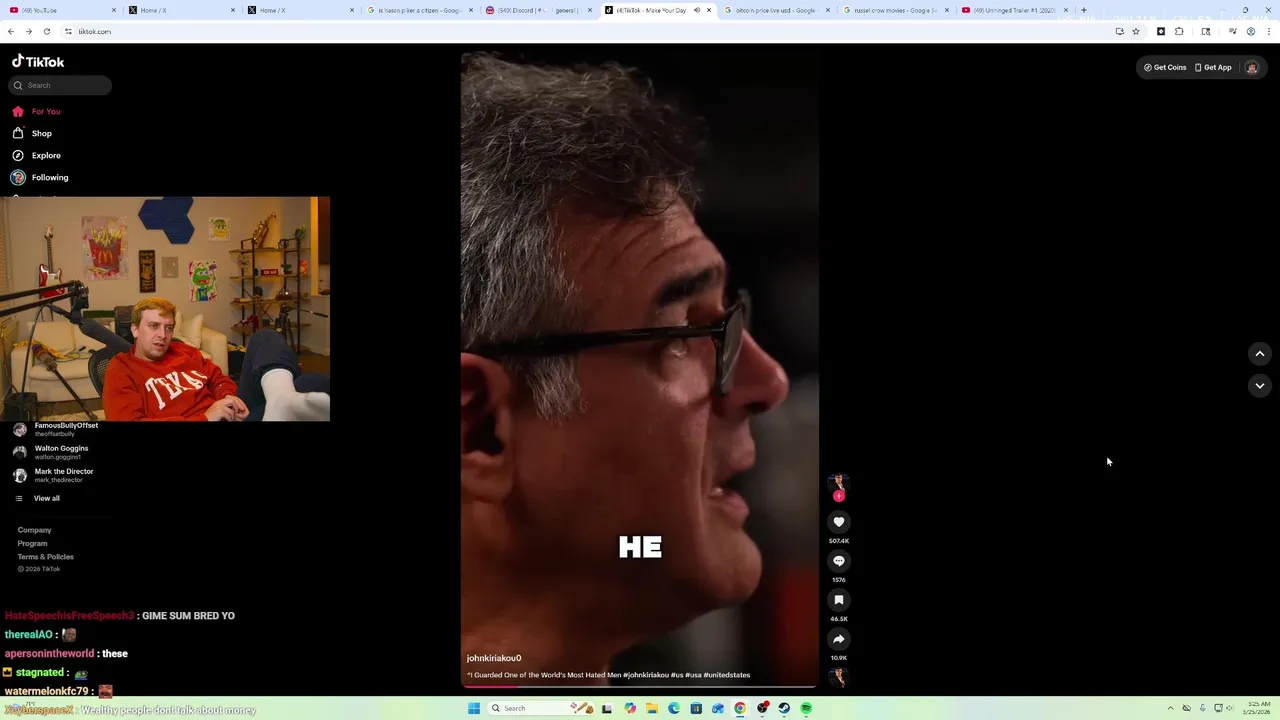This screenshot has width=1280, height=720.
Task: Switch to the bitcoin price Google tab
Action: coord(777,10)
